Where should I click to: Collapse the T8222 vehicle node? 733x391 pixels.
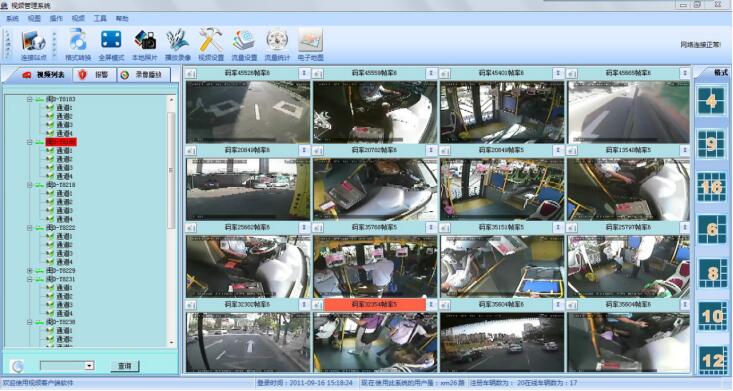pos(29,228)
